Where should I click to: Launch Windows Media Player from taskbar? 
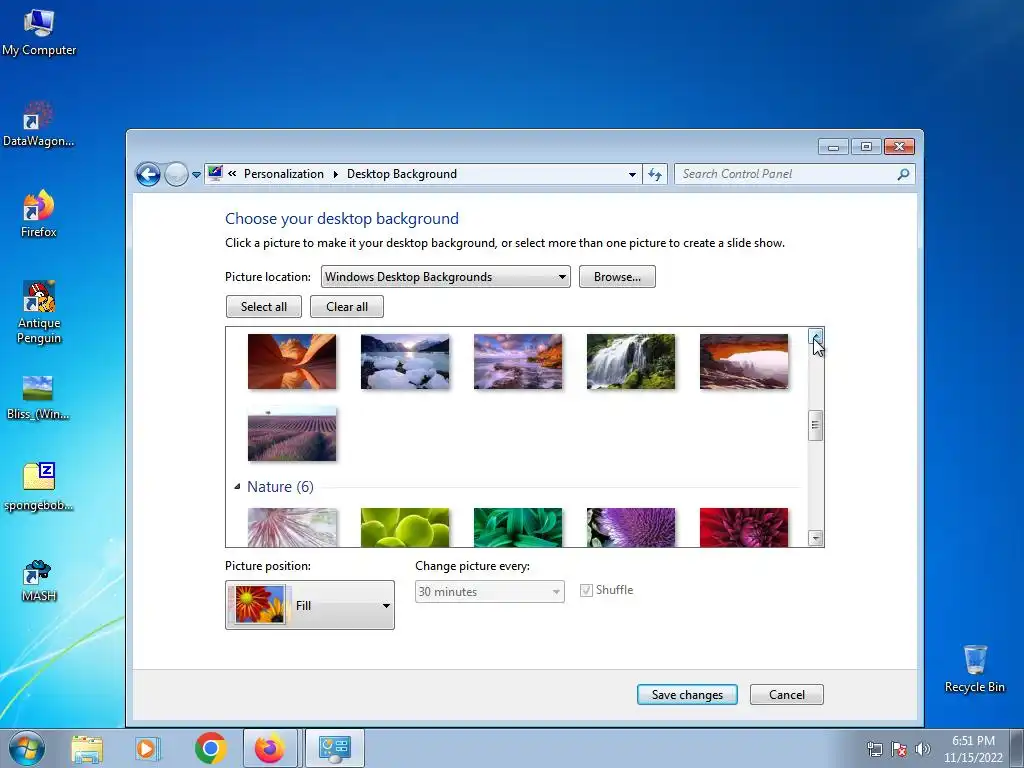coord(148,748)
